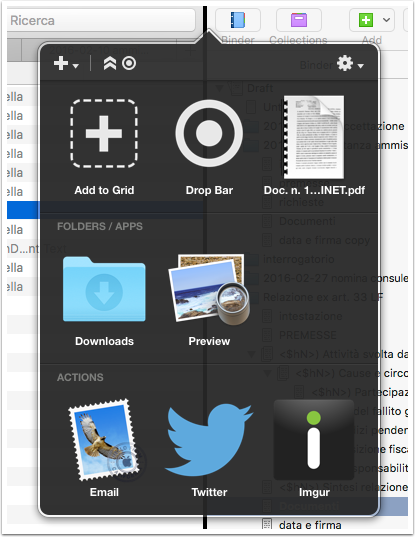Image resolution: width=415 pixels, height=537 pixels.
Task: Select the intestazione document row
Action: tap(311, 316)
